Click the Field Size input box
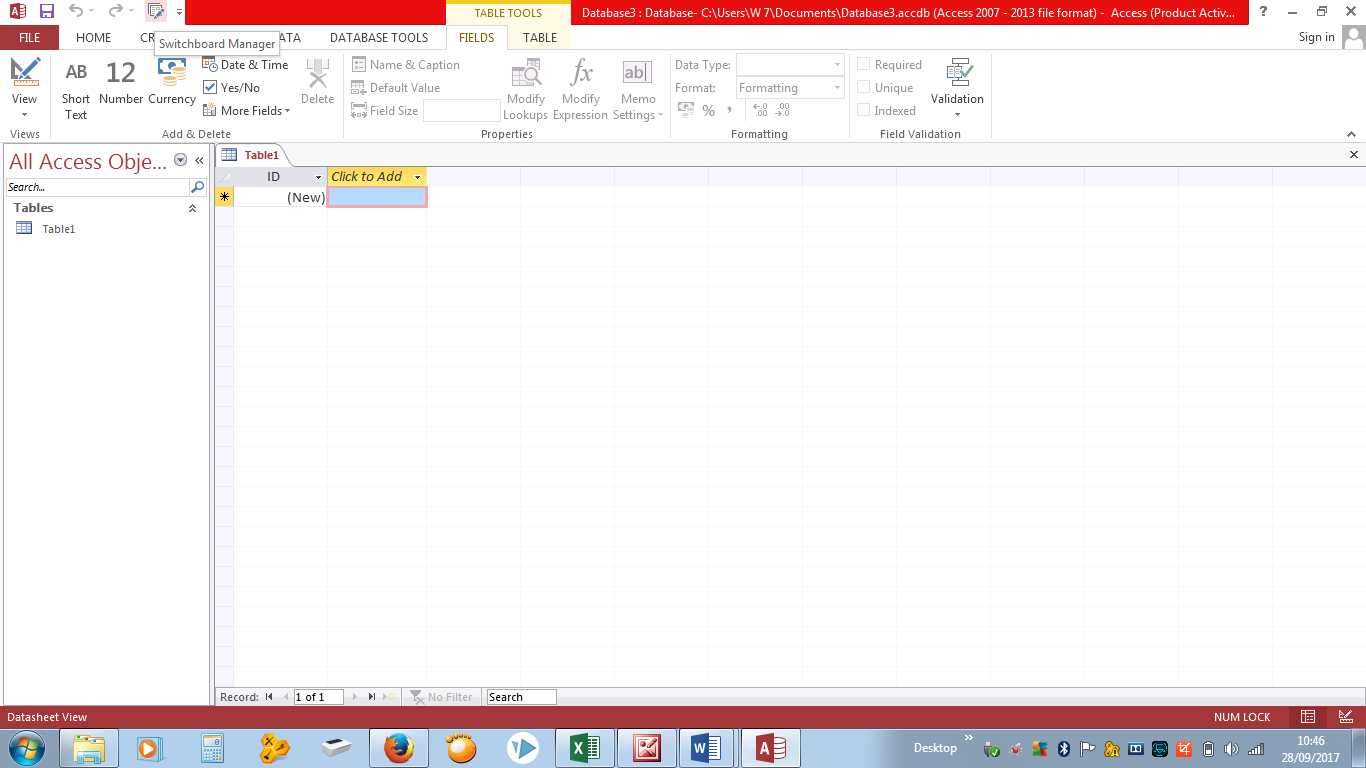The image size is (1366, 768). coord(461,110)
